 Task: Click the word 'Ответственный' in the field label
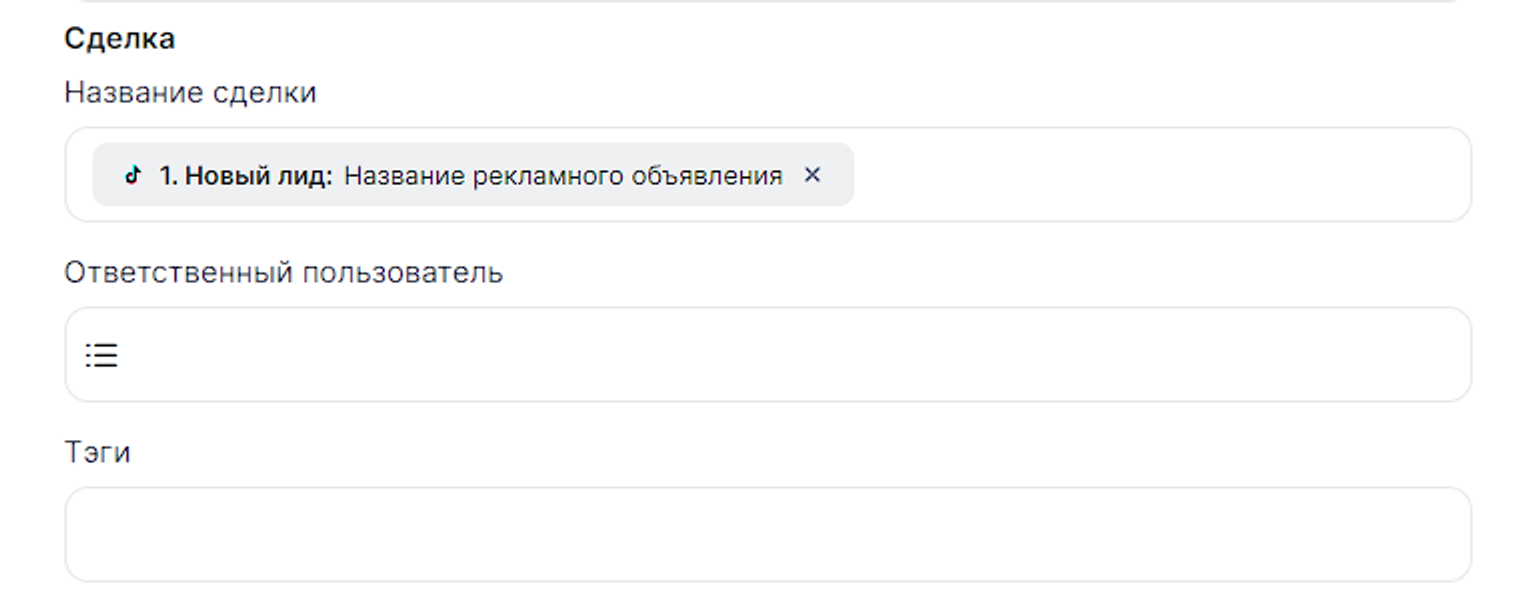coord(178,273)
